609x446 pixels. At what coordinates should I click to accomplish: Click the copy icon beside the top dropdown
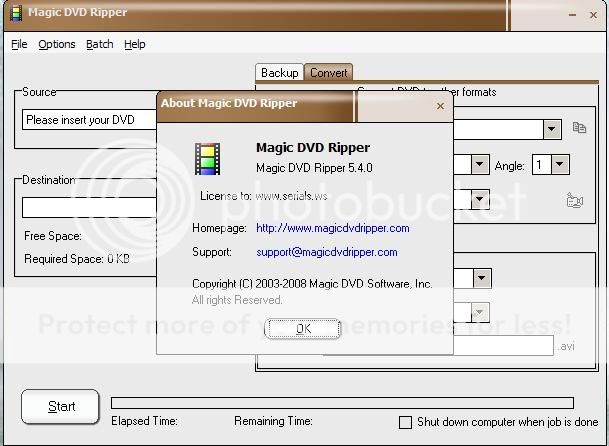579,128
